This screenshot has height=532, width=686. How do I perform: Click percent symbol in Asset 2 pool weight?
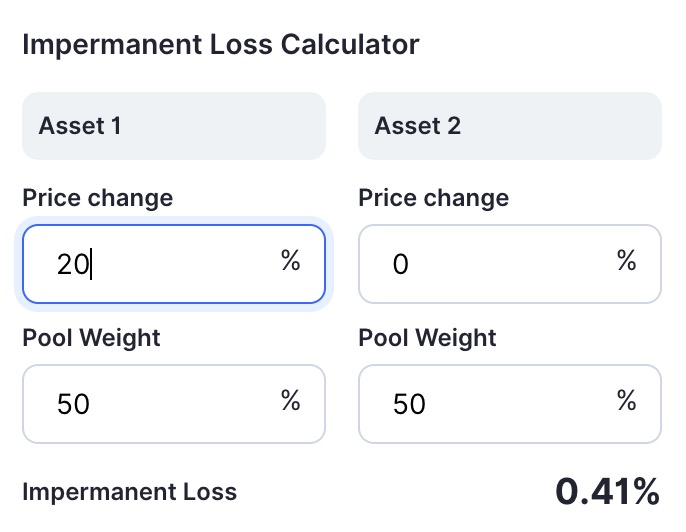point(626,400)
